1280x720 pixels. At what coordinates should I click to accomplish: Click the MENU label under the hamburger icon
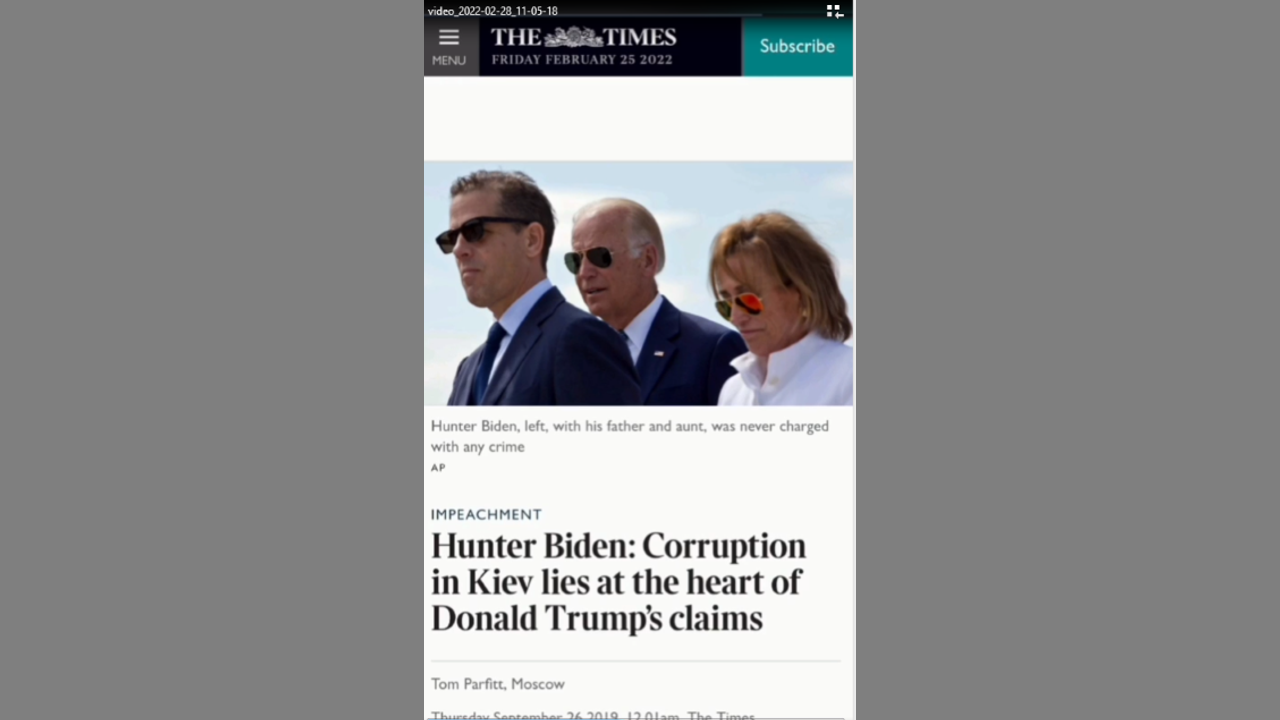(449, 60)
